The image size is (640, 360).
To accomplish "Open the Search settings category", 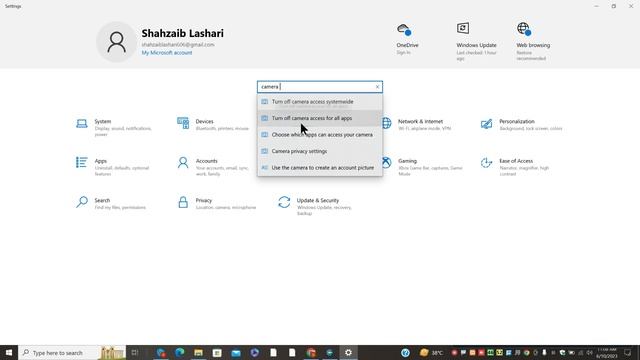I will [111, 203].
